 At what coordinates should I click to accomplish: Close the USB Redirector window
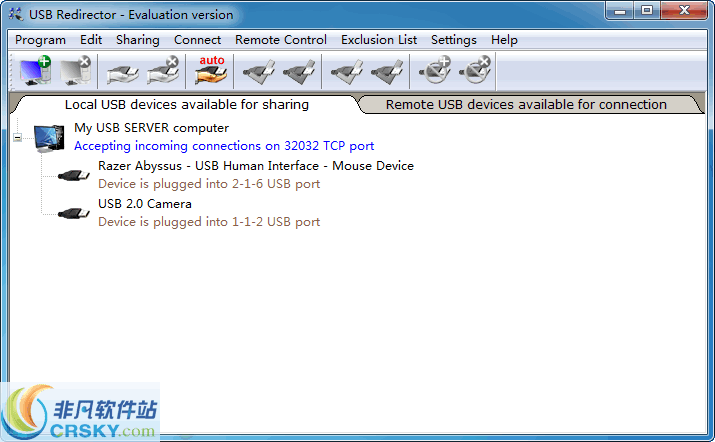[684, 11]
